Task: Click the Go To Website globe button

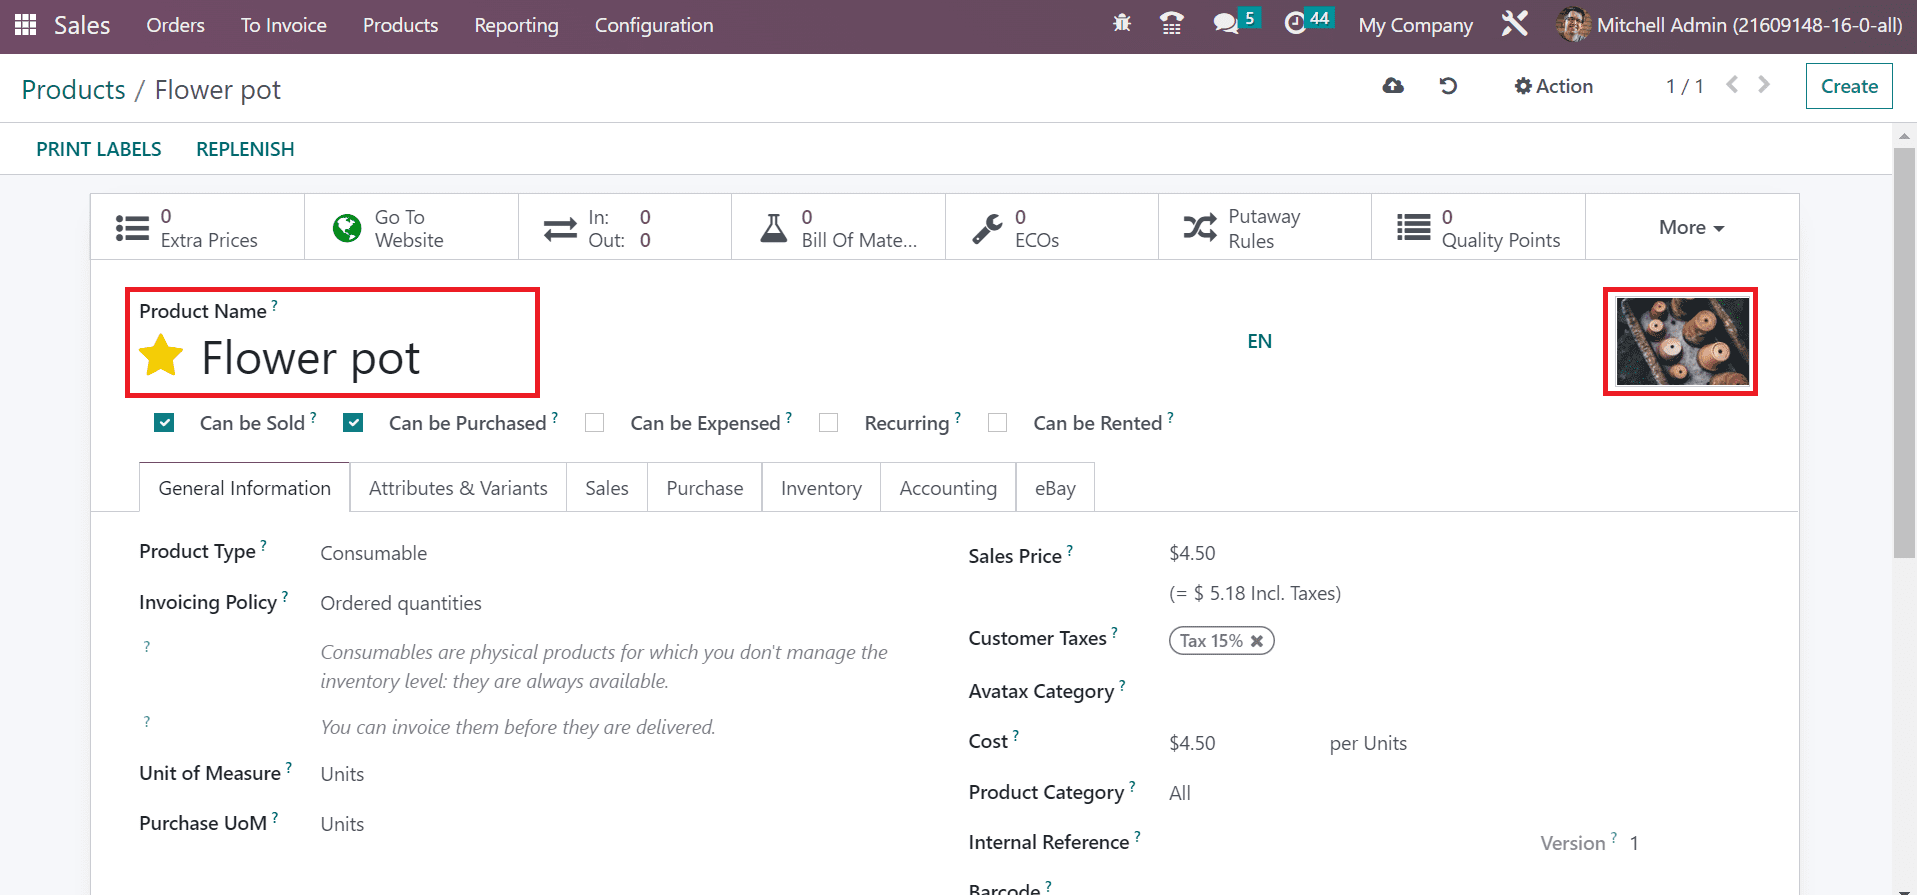Action: [411, 228]
